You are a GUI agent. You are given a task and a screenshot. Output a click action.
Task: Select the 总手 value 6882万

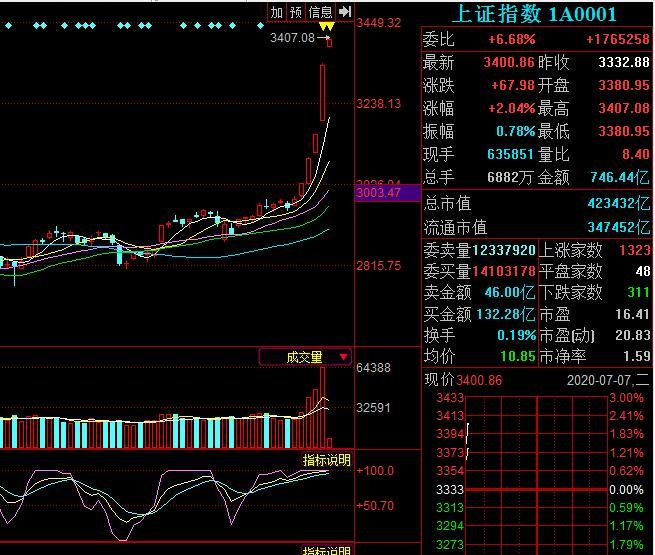click(510, 177)
